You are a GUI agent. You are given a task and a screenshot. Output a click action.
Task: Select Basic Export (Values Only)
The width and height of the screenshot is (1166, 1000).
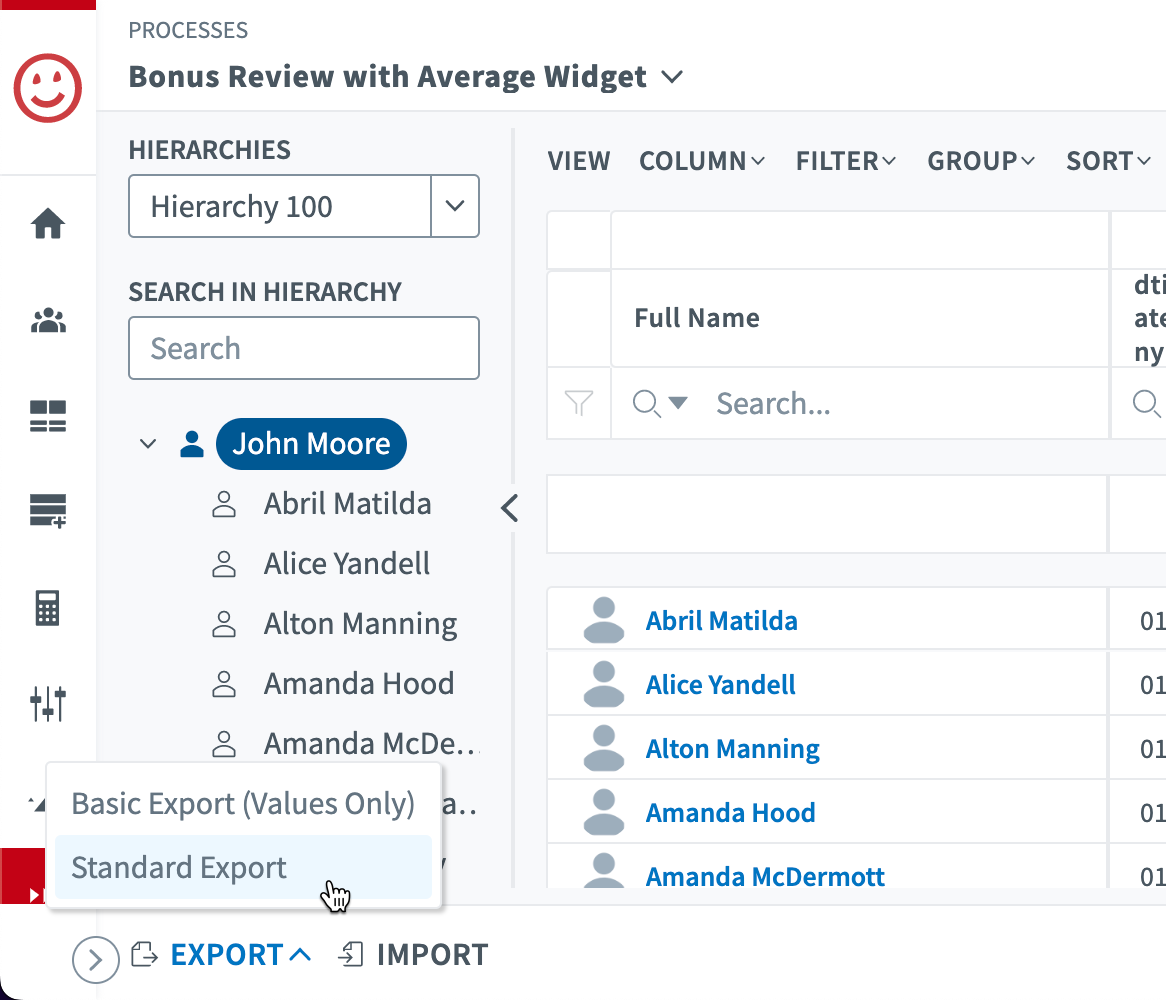point(243,804)
